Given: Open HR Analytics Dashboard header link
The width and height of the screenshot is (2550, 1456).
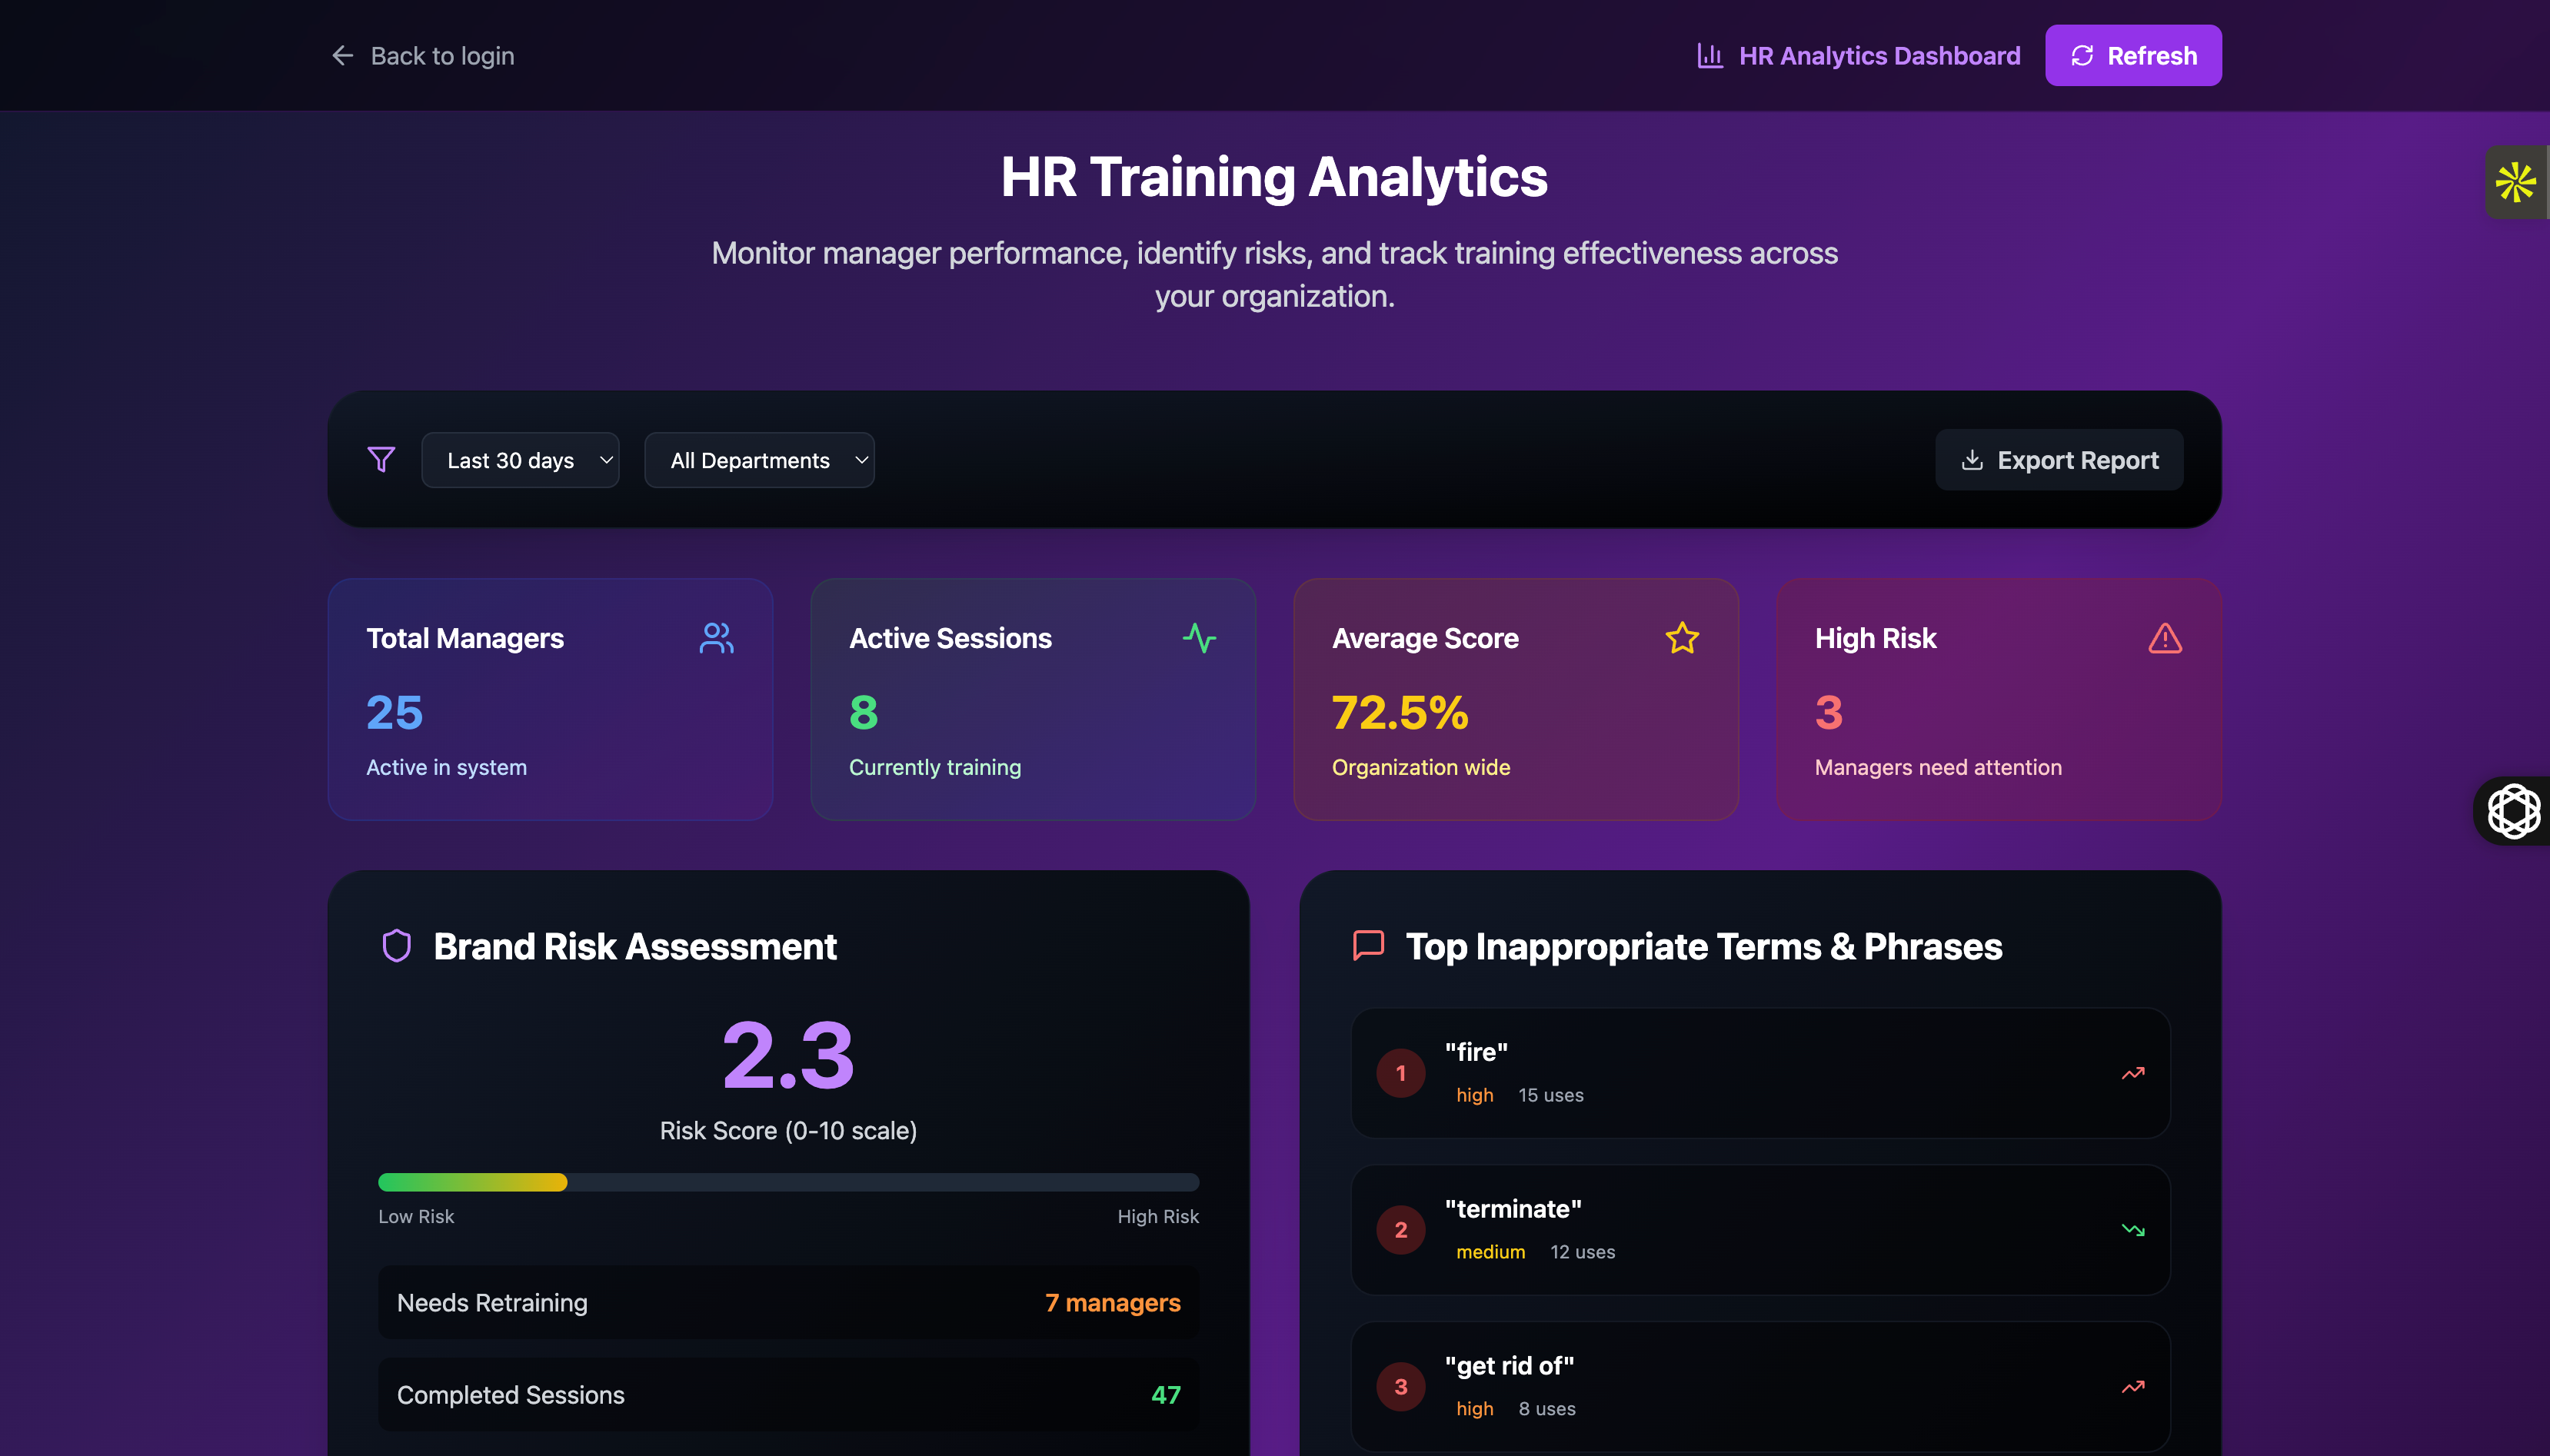Looking at the screenshot, I should click(1858, 56).
